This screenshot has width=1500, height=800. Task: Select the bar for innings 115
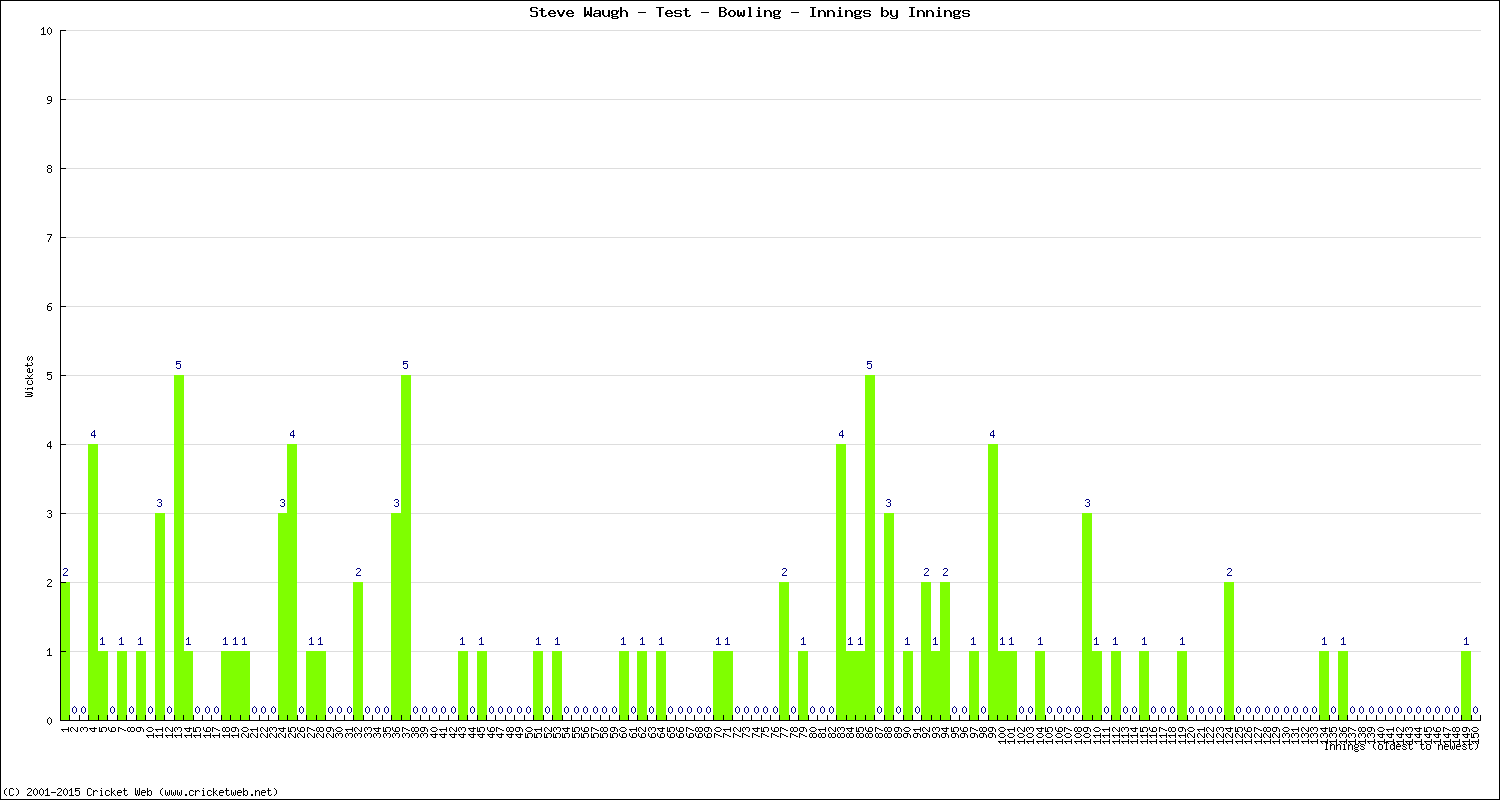pos(1144,685)
